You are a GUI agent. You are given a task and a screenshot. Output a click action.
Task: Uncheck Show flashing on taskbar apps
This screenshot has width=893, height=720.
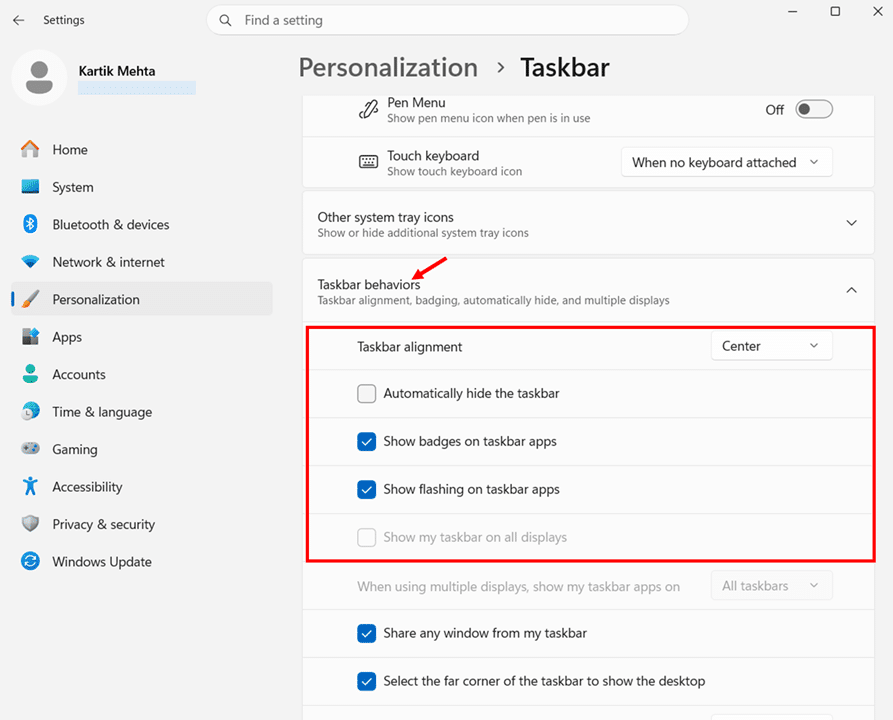(367, 490)
